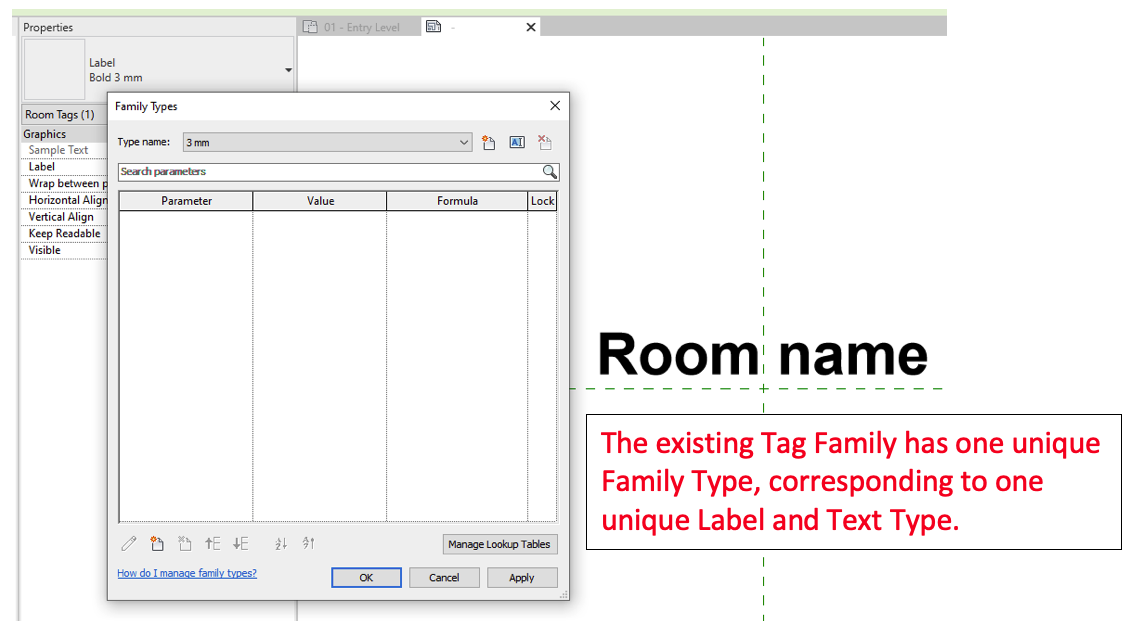The image size is (1139, 621).
Task: Select the Room name label in the drawing canvas
Action: [762, 354]
